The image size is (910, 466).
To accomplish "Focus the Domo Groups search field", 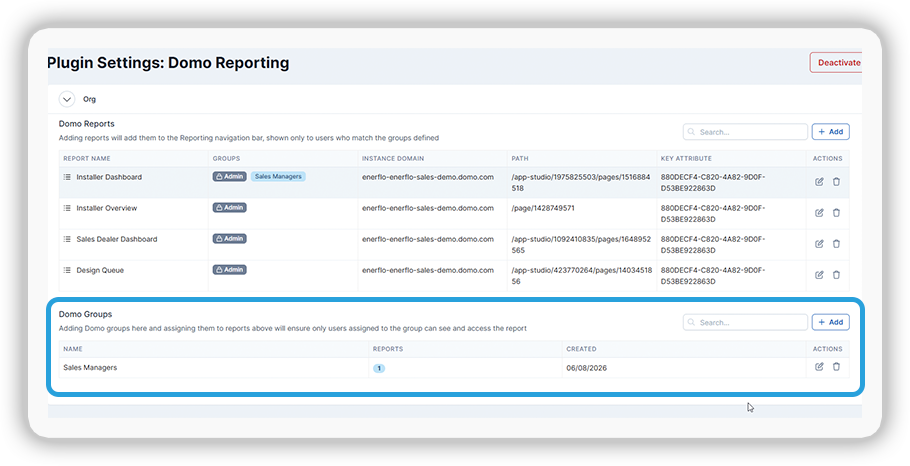I will pos(745,322).
